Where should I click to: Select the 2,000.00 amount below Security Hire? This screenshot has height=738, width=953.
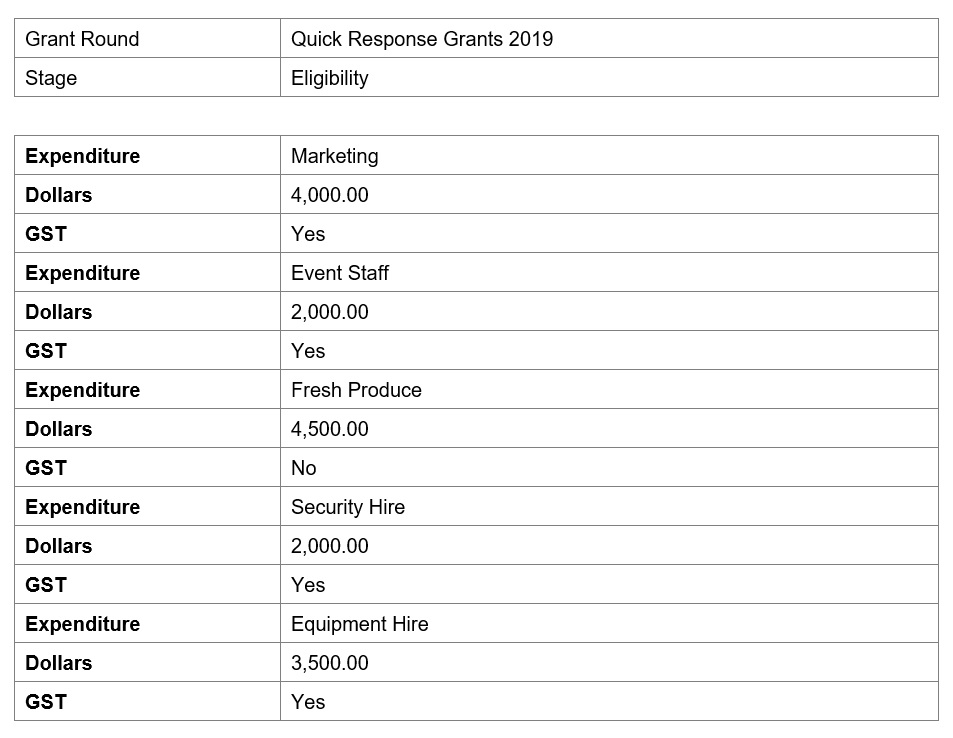point(329,546)
